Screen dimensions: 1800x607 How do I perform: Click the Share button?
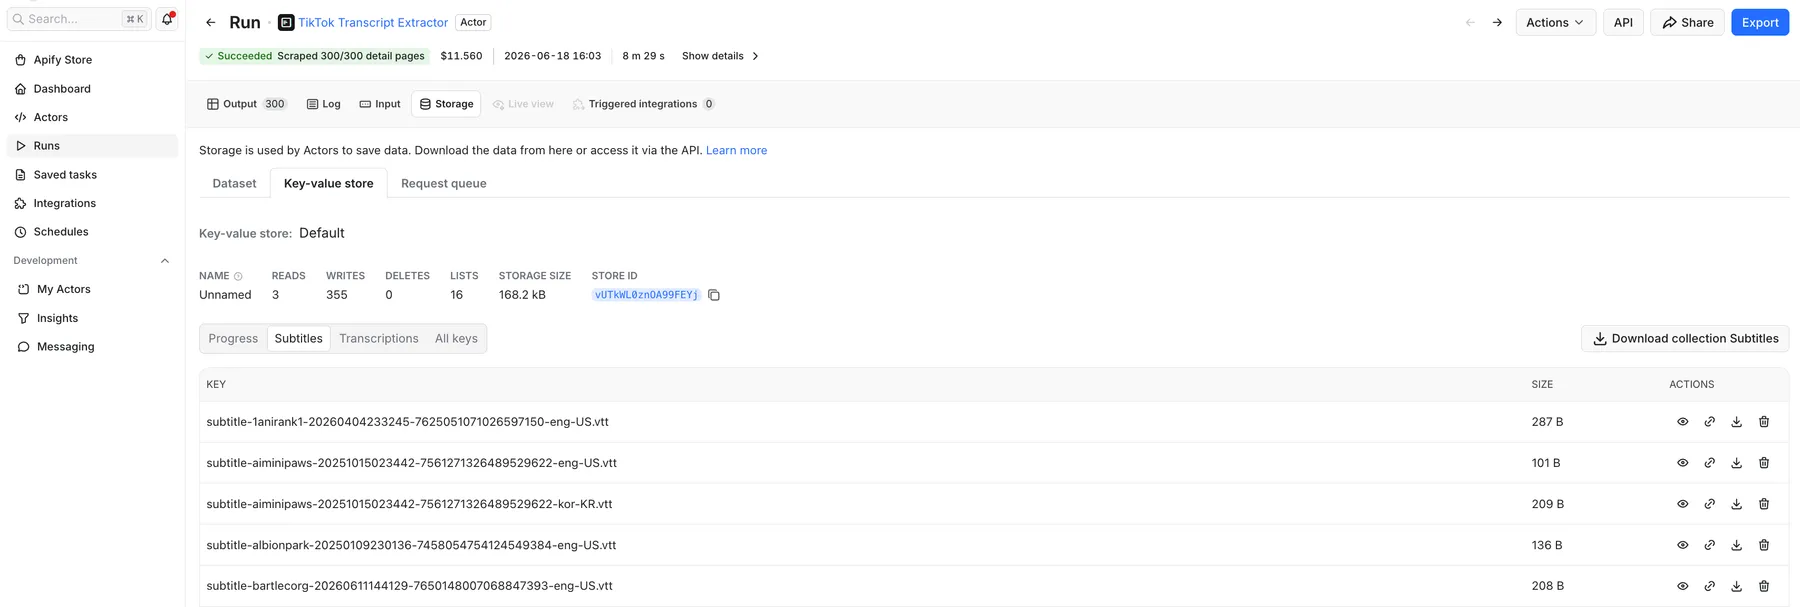[x=1688, y=22]
